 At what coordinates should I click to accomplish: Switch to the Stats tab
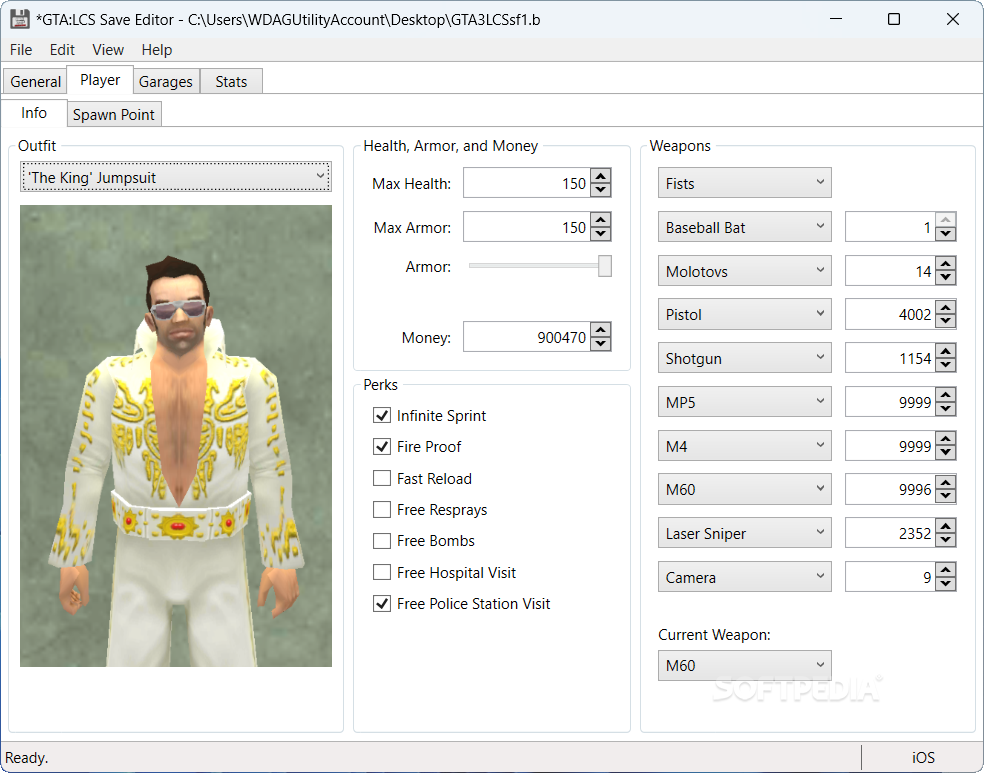tap(231, 82)
